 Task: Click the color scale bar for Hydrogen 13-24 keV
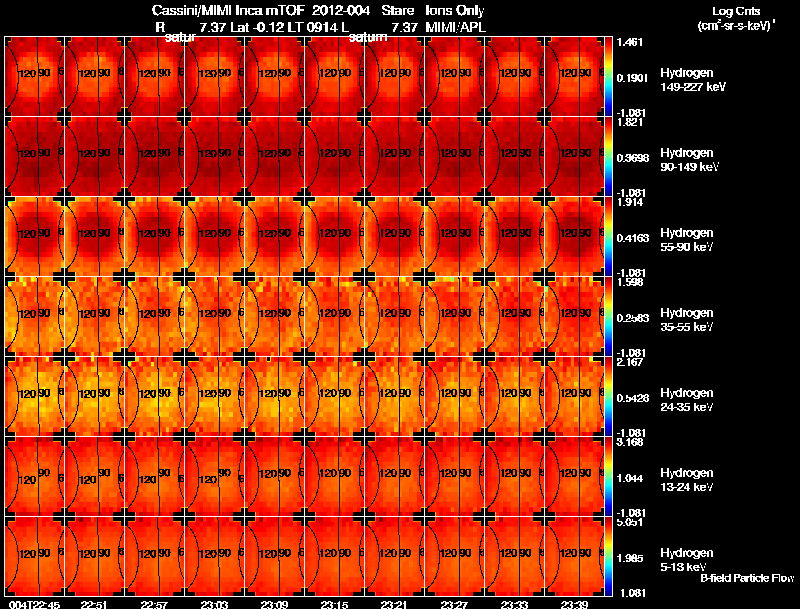(x=608, y=477)
